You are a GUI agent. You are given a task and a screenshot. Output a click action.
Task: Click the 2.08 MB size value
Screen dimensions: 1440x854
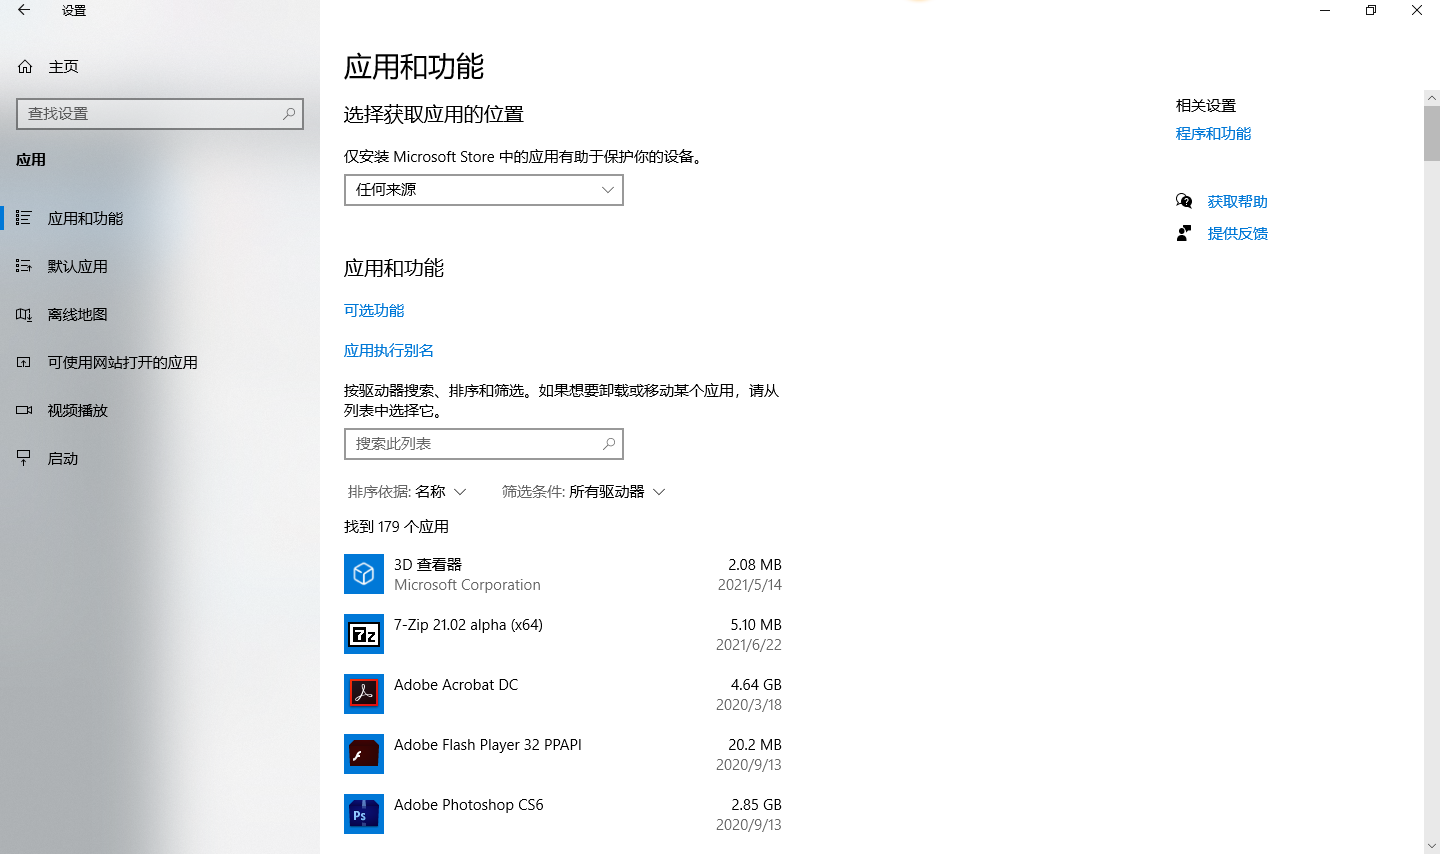(755, 565)
